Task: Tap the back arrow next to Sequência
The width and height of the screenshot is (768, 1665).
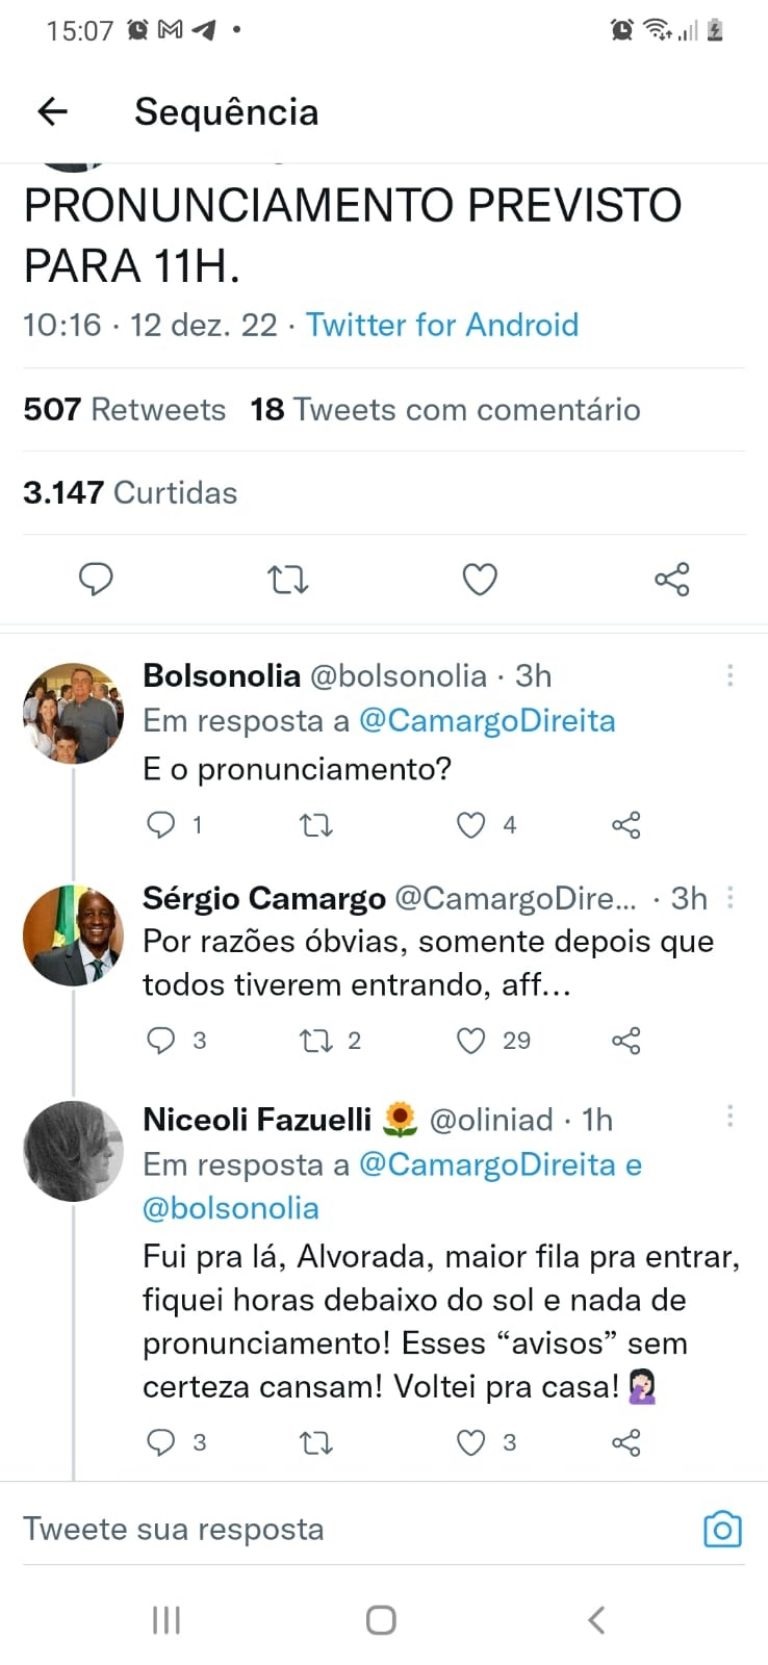Action: coord(52,111)
